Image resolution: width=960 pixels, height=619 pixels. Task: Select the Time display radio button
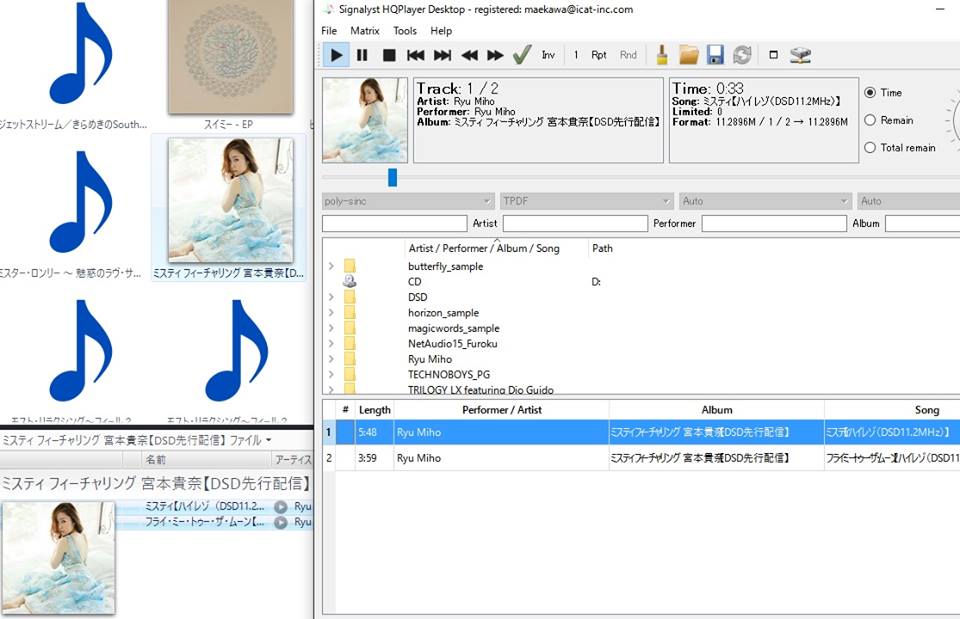point(870,92)
